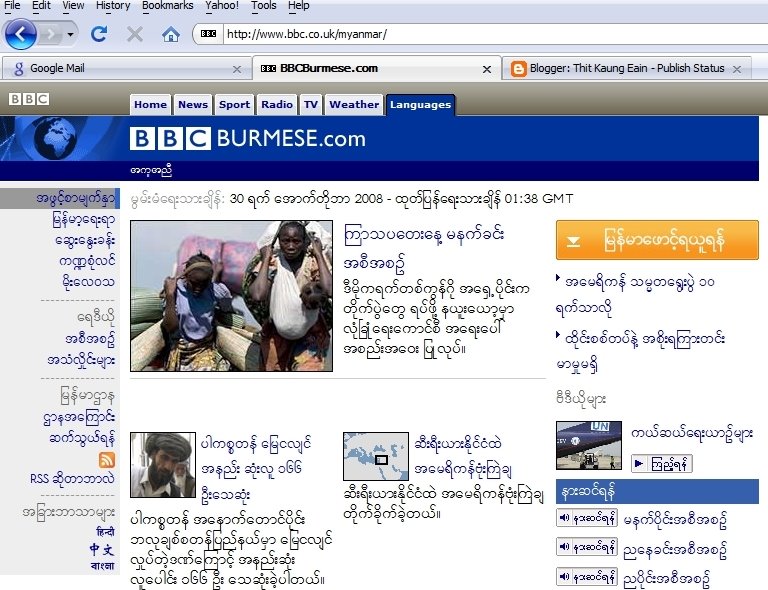Open the History menu
This screenshot has height=590, width=768.
click(x=113, y=5)
